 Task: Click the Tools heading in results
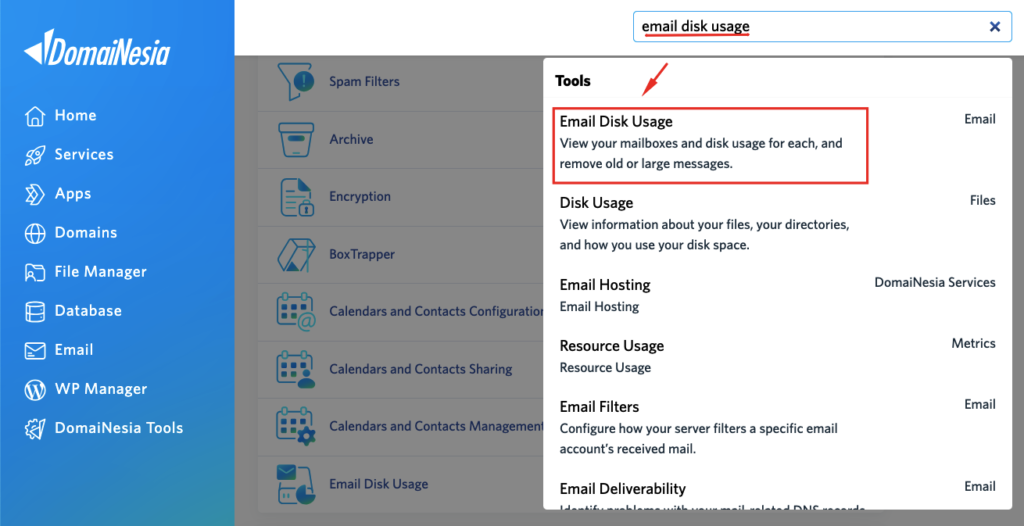coord(573,81)
